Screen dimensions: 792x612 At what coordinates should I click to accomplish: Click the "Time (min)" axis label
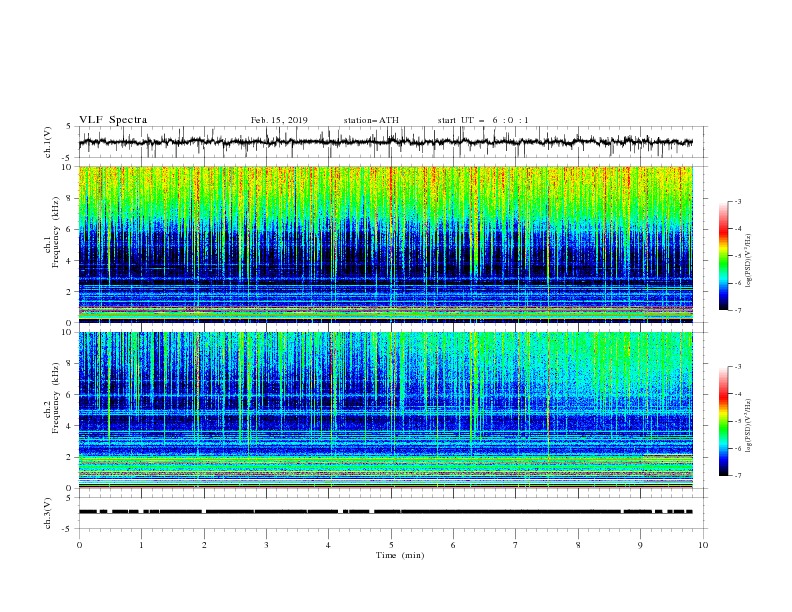(400, 555)
